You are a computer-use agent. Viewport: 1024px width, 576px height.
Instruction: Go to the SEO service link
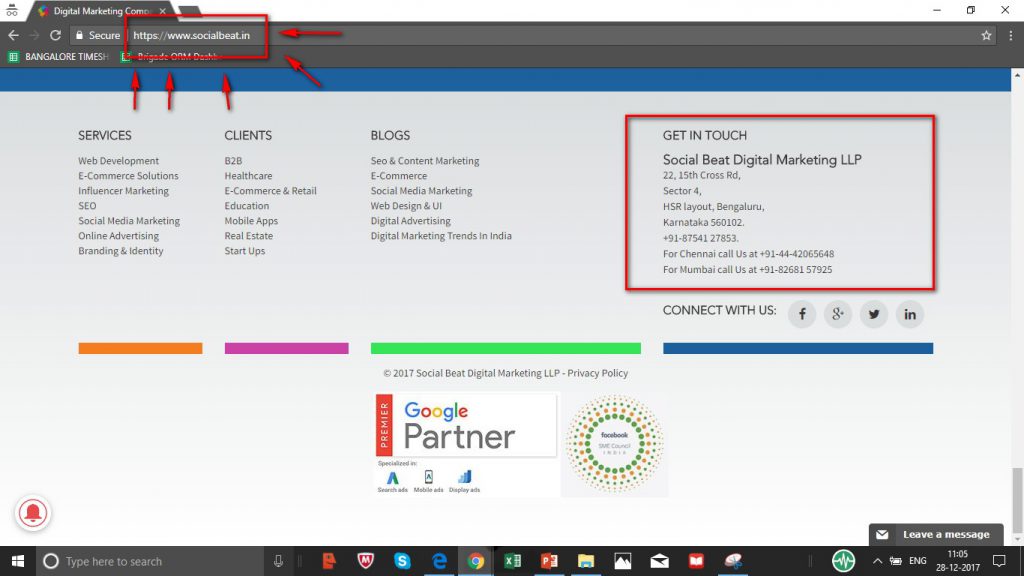87,206
